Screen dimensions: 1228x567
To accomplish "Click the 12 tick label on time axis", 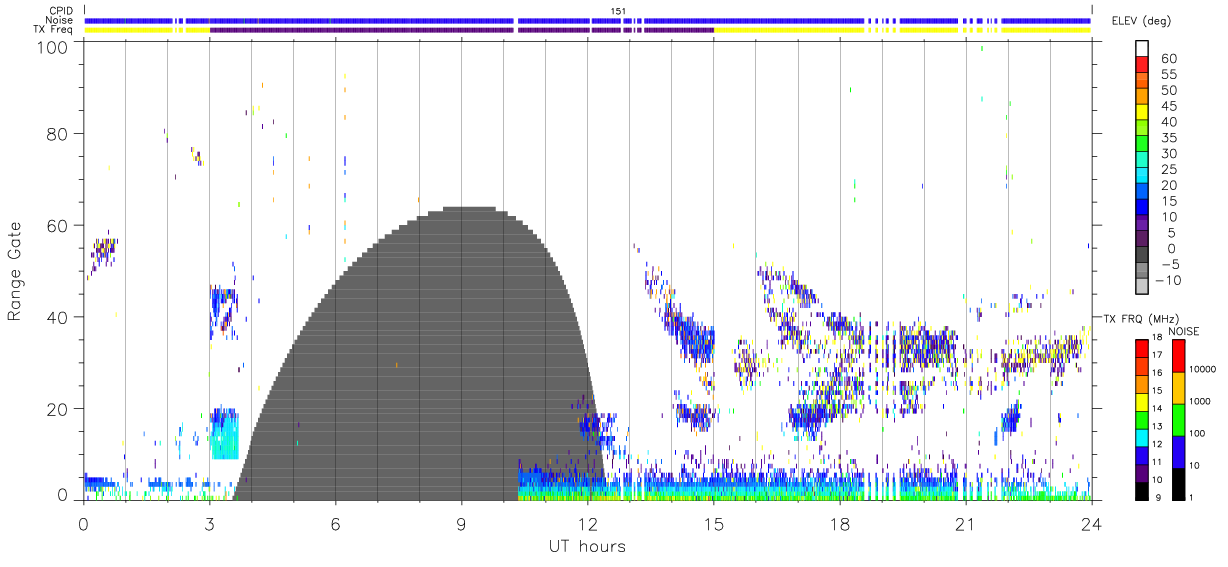I will [x=587, y=524].
